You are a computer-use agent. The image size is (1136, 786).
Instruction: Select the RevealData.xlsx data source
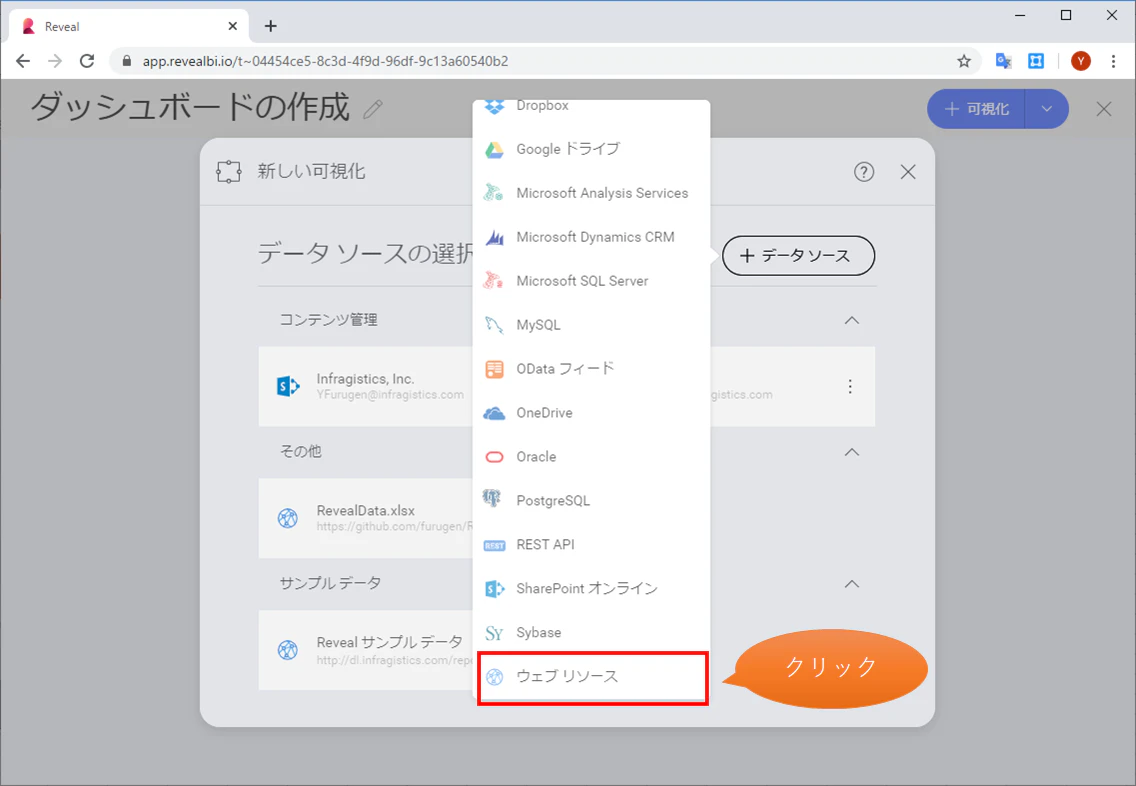coord(366,518)
